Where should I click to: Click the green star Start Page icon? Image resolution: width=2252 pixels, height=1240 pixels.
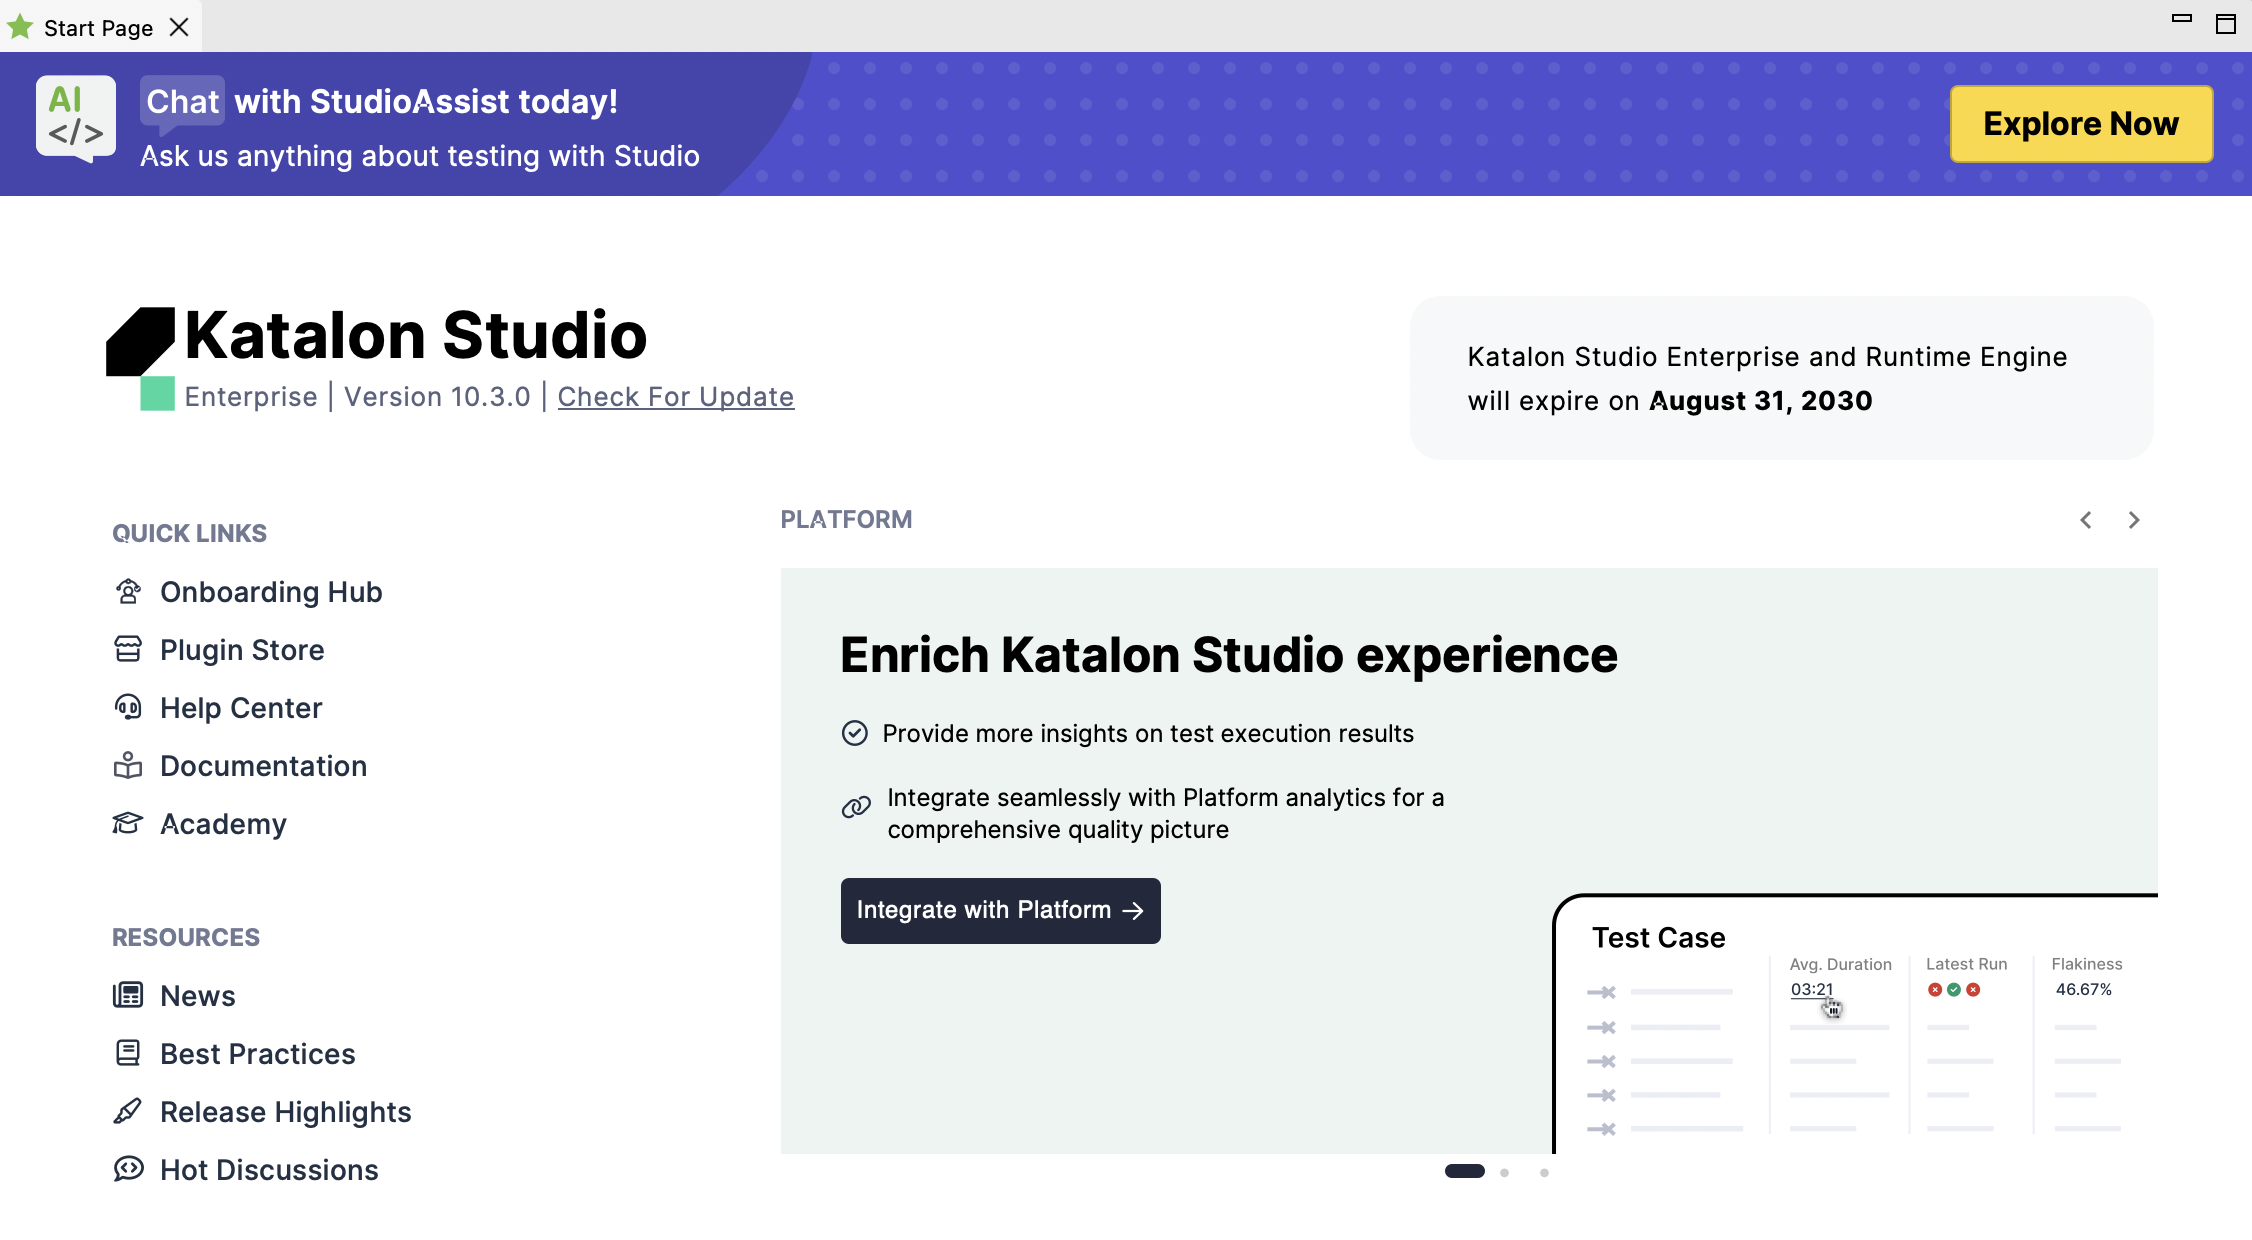[x=20, y=27]
